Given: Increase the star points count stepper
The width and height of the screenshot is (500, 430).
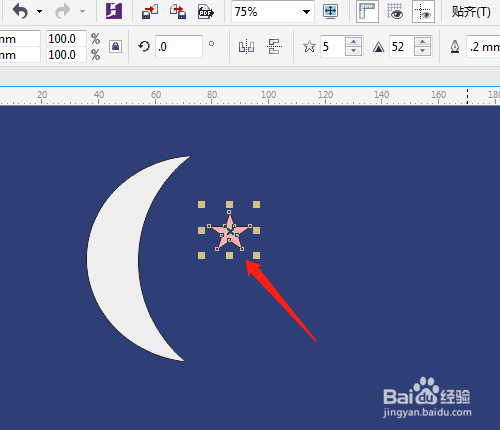Looking at the screenshot, I should pos(353,42).
